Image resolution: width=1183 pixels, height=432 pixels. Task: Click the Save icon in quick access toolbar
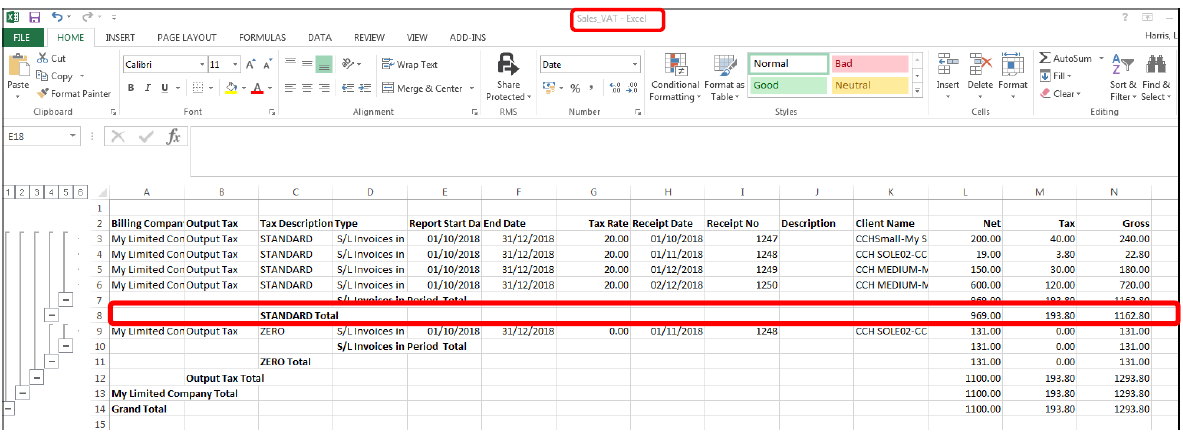35,17
